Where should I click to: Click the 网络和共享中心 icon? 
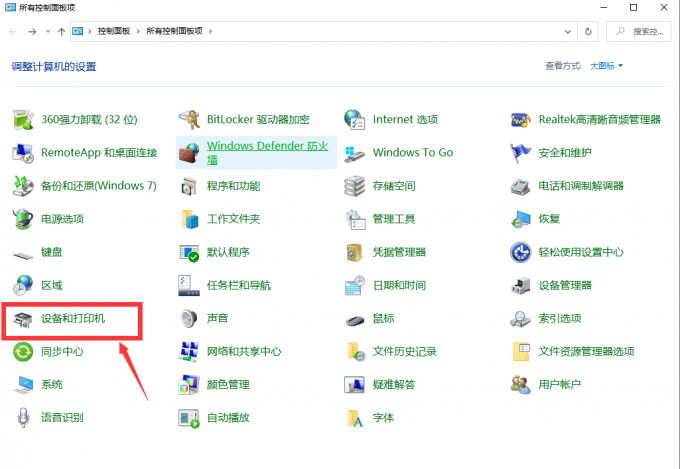coord(189,351)
